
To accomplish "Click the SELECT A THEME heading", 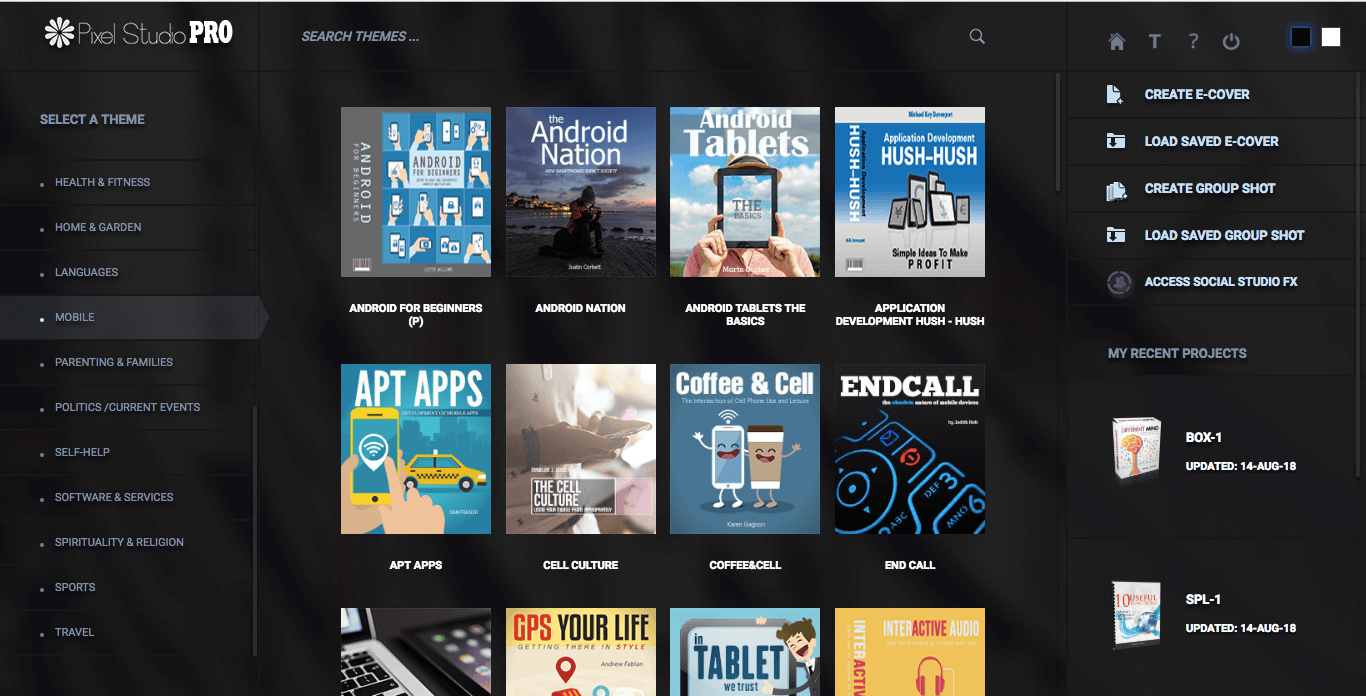I will (92, 119).
